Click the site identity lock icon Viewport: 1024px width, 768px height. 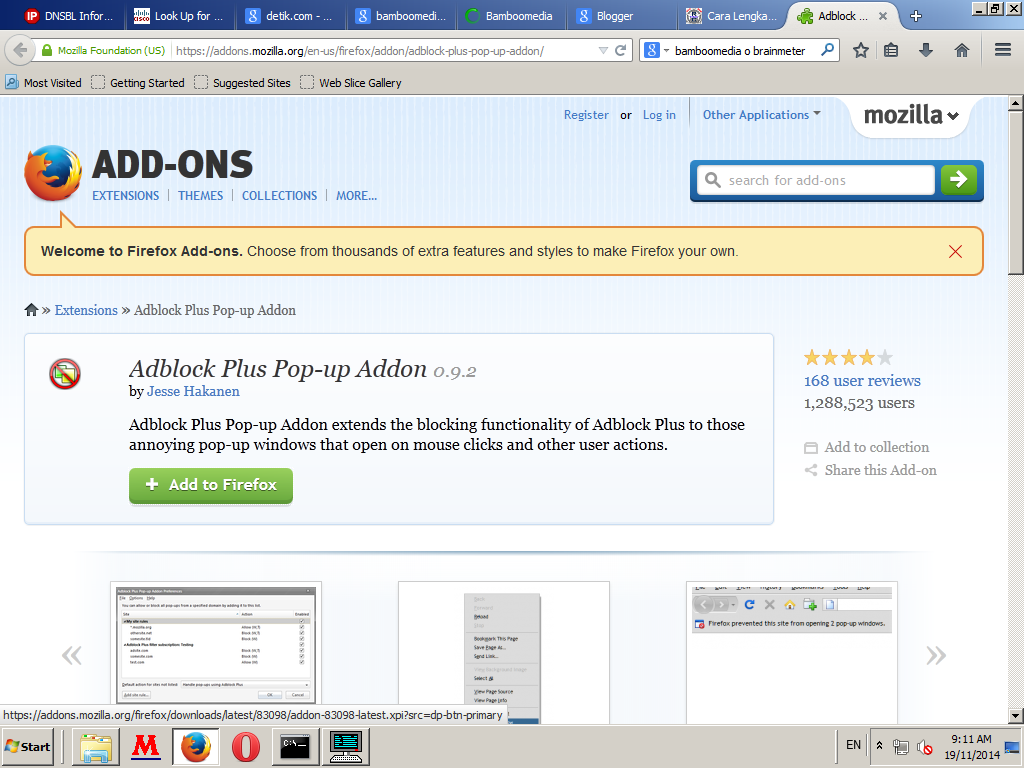[x=46, y=50]
